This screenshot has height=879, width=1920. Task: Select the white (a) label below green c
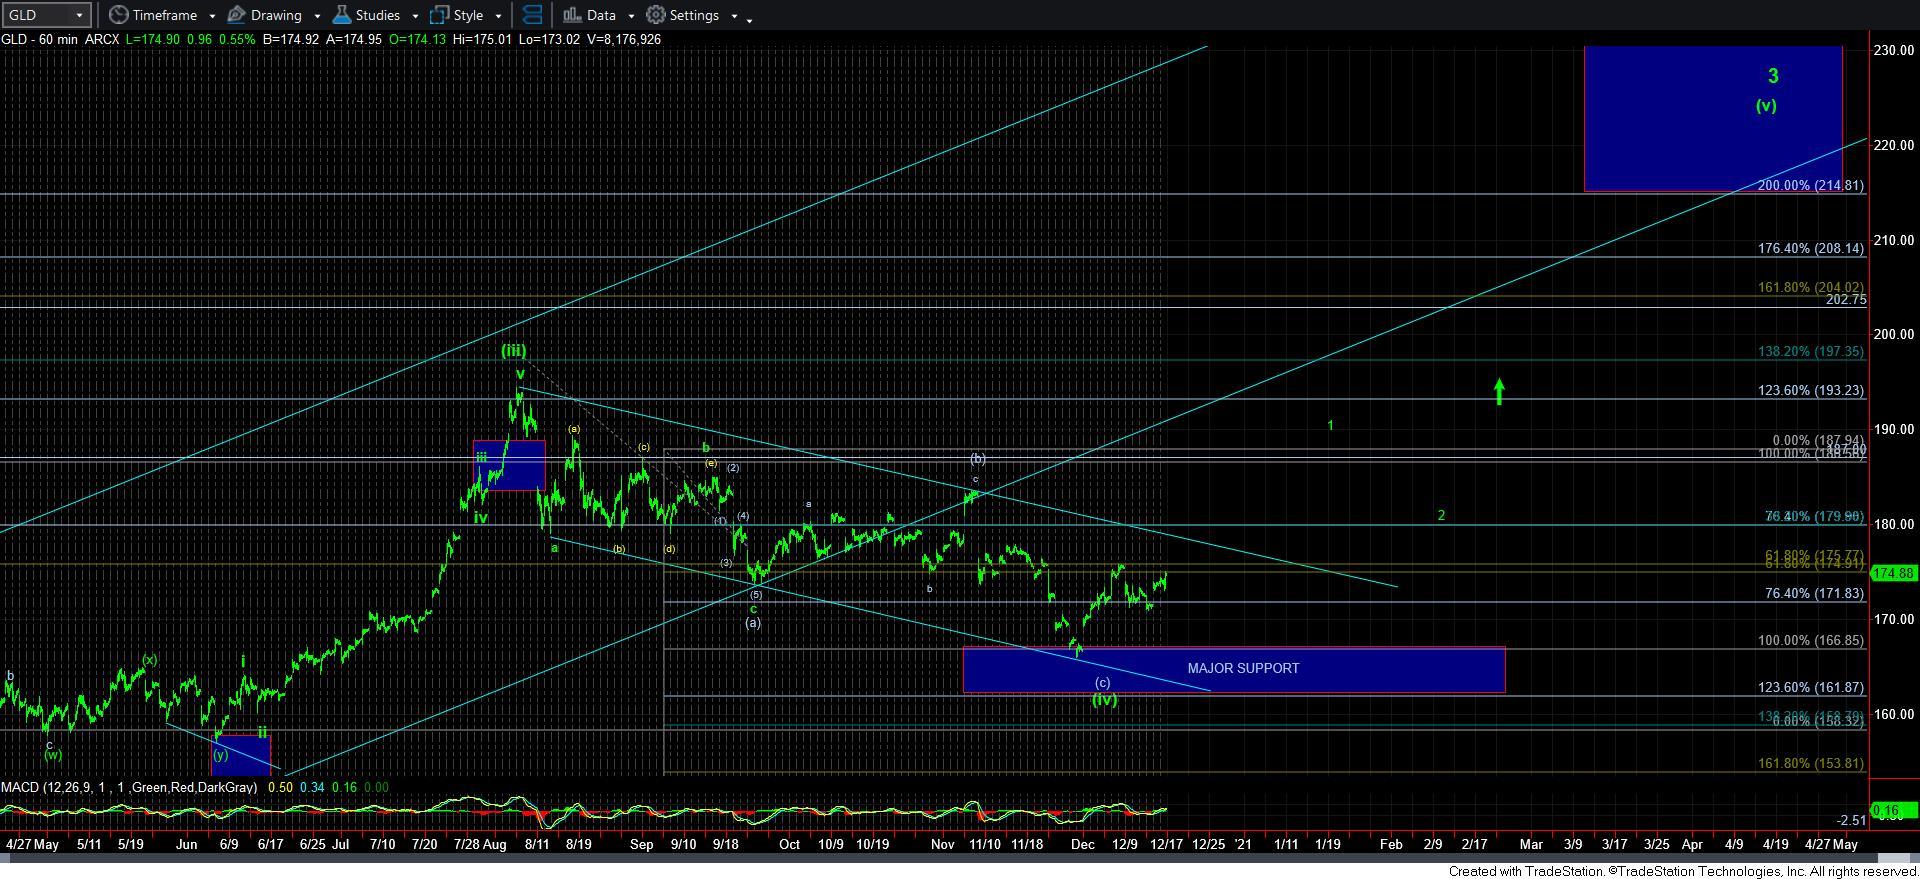click(x=753, y=622)
